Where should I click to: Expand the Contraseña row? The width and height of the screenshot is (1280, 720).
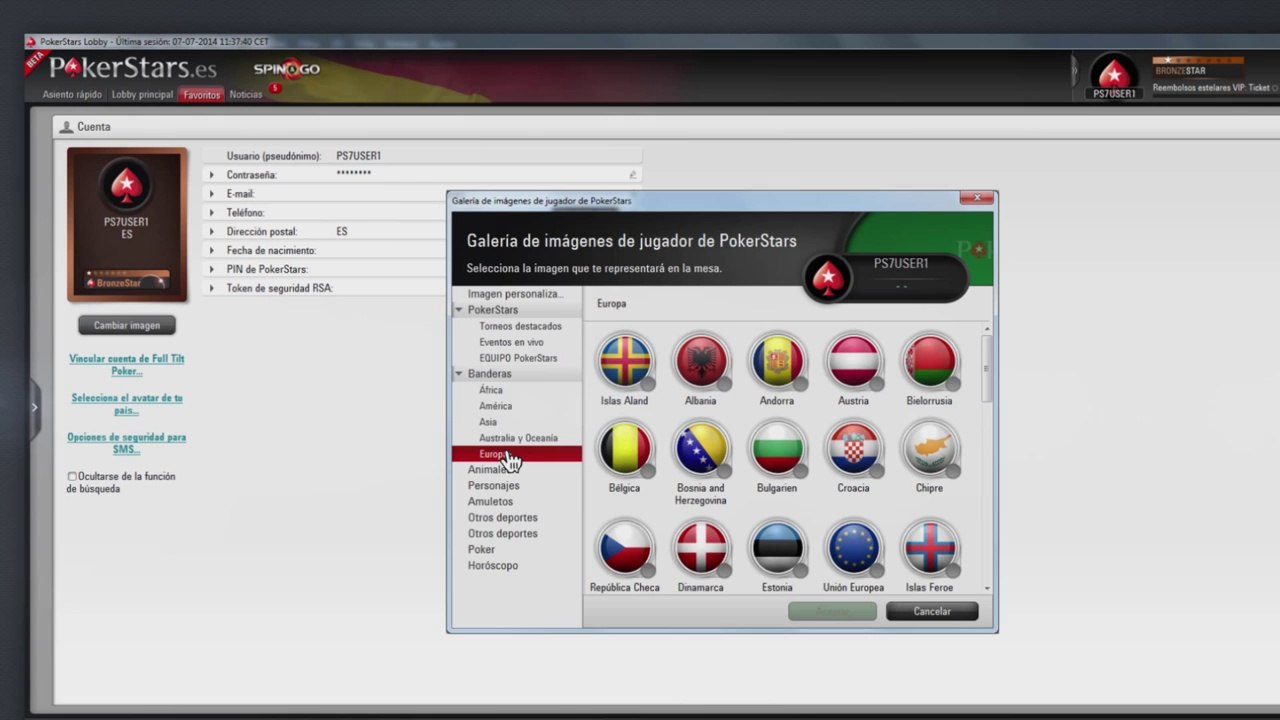point(211,175)
